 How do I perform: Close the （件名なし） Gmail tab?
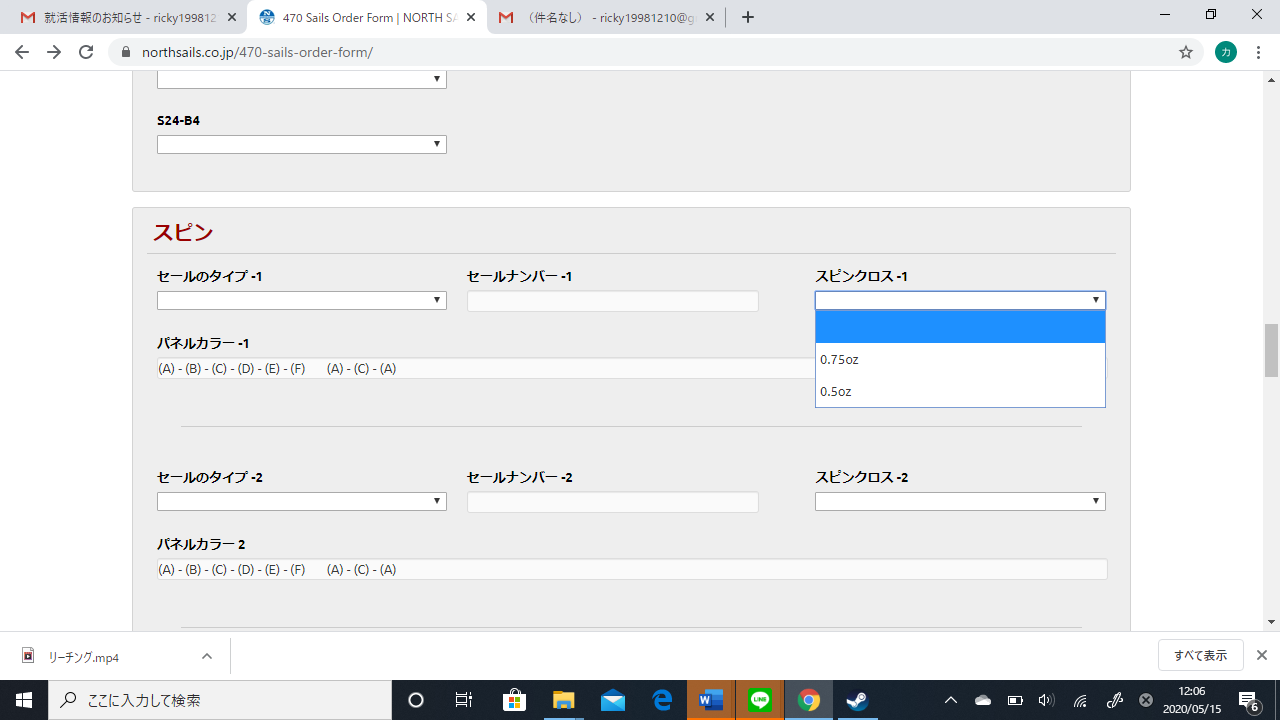coord(710,18)
